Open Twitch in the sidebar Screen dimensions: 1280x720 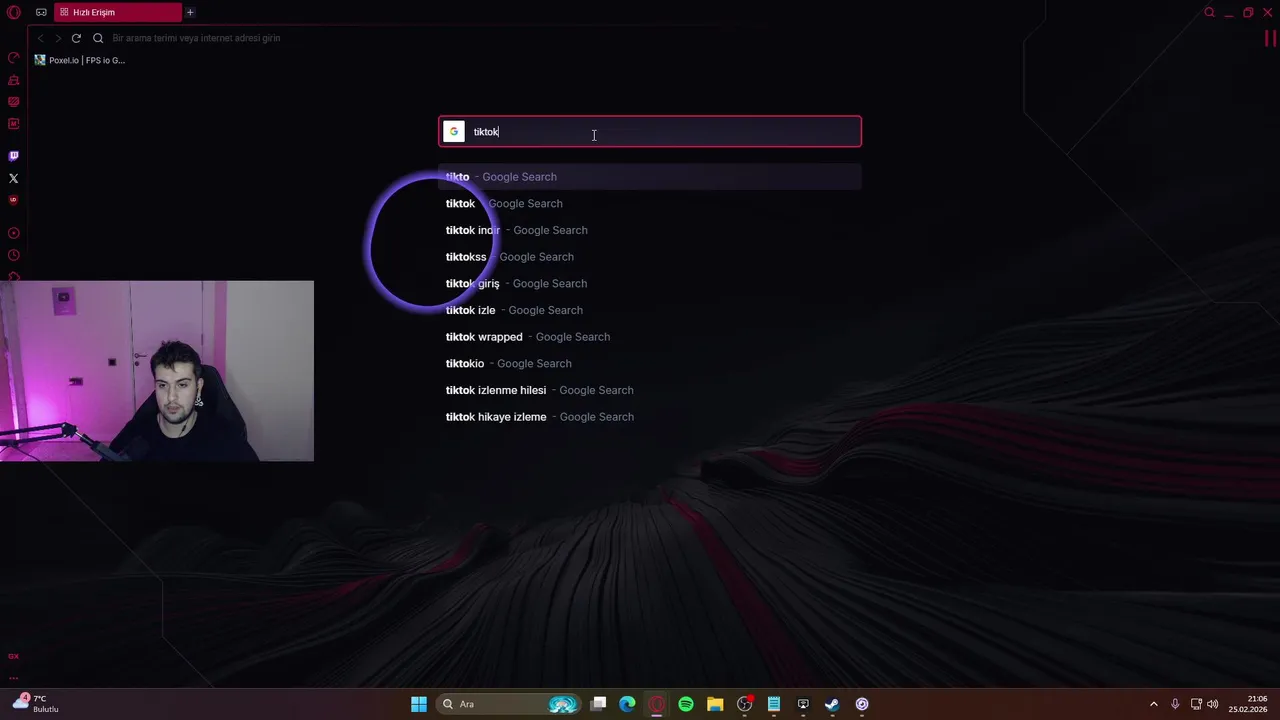coord(13,156)
